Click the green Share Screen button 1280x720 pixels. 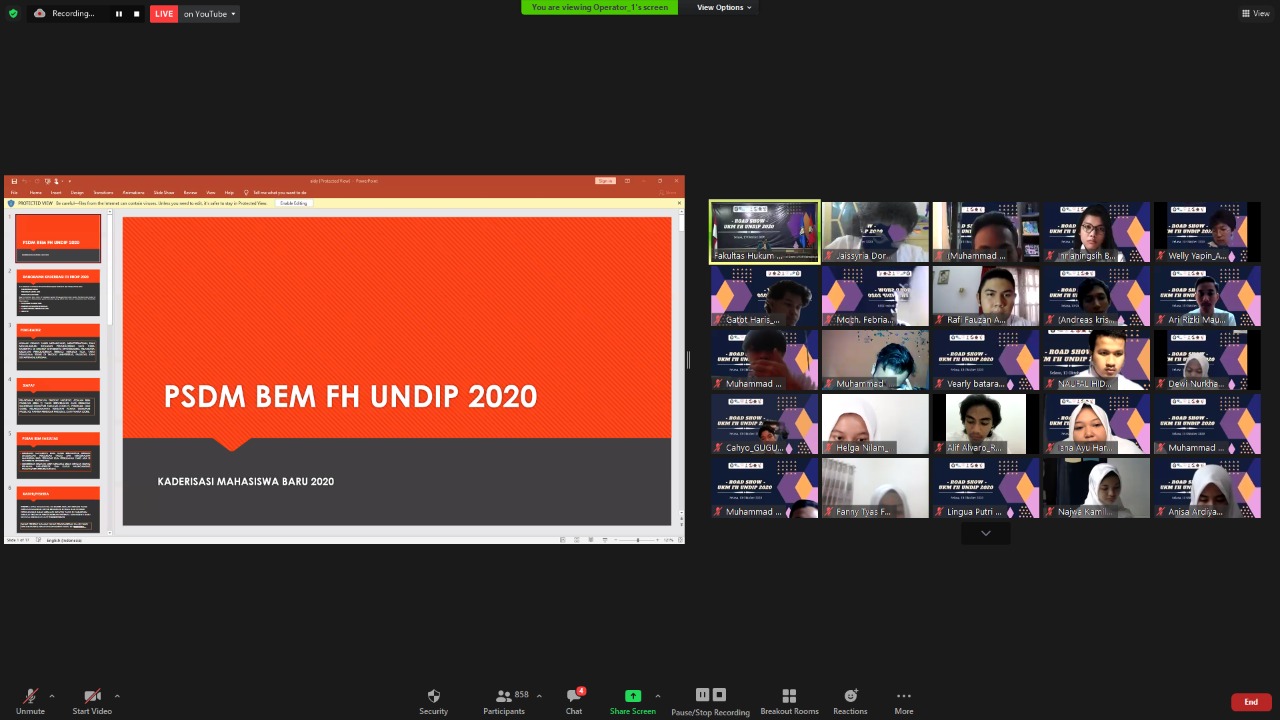click(x=633, y=701)
